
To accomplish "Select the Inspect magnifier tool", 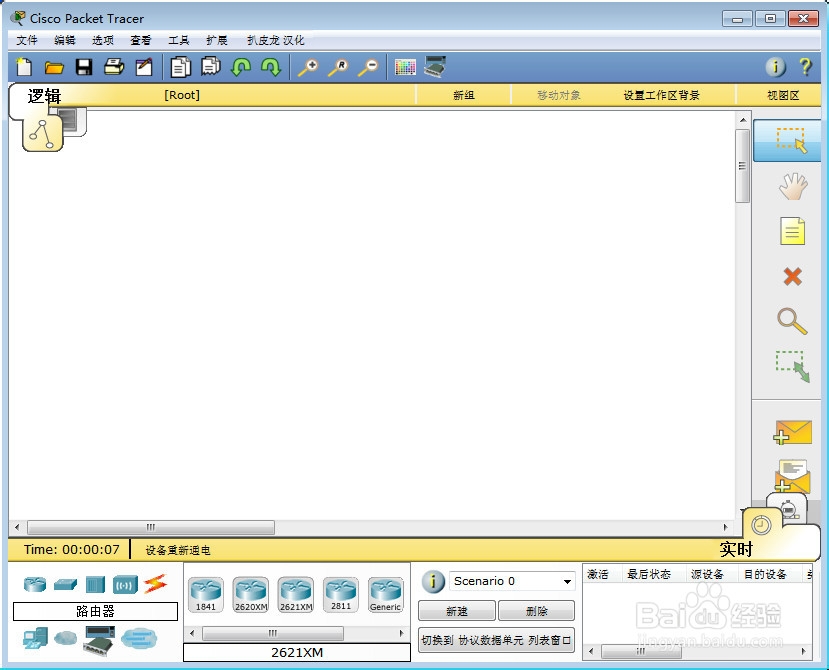I will pos(792,321).
